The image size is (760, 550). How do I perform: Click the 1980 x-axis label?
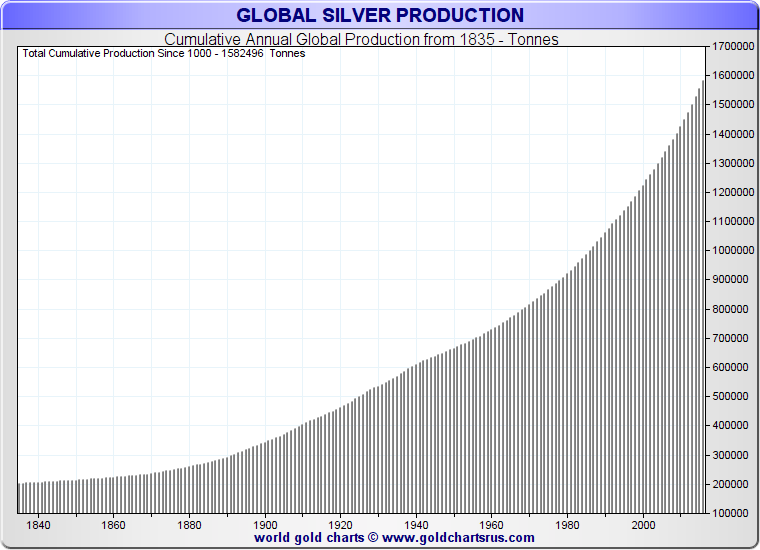(567, 525)
